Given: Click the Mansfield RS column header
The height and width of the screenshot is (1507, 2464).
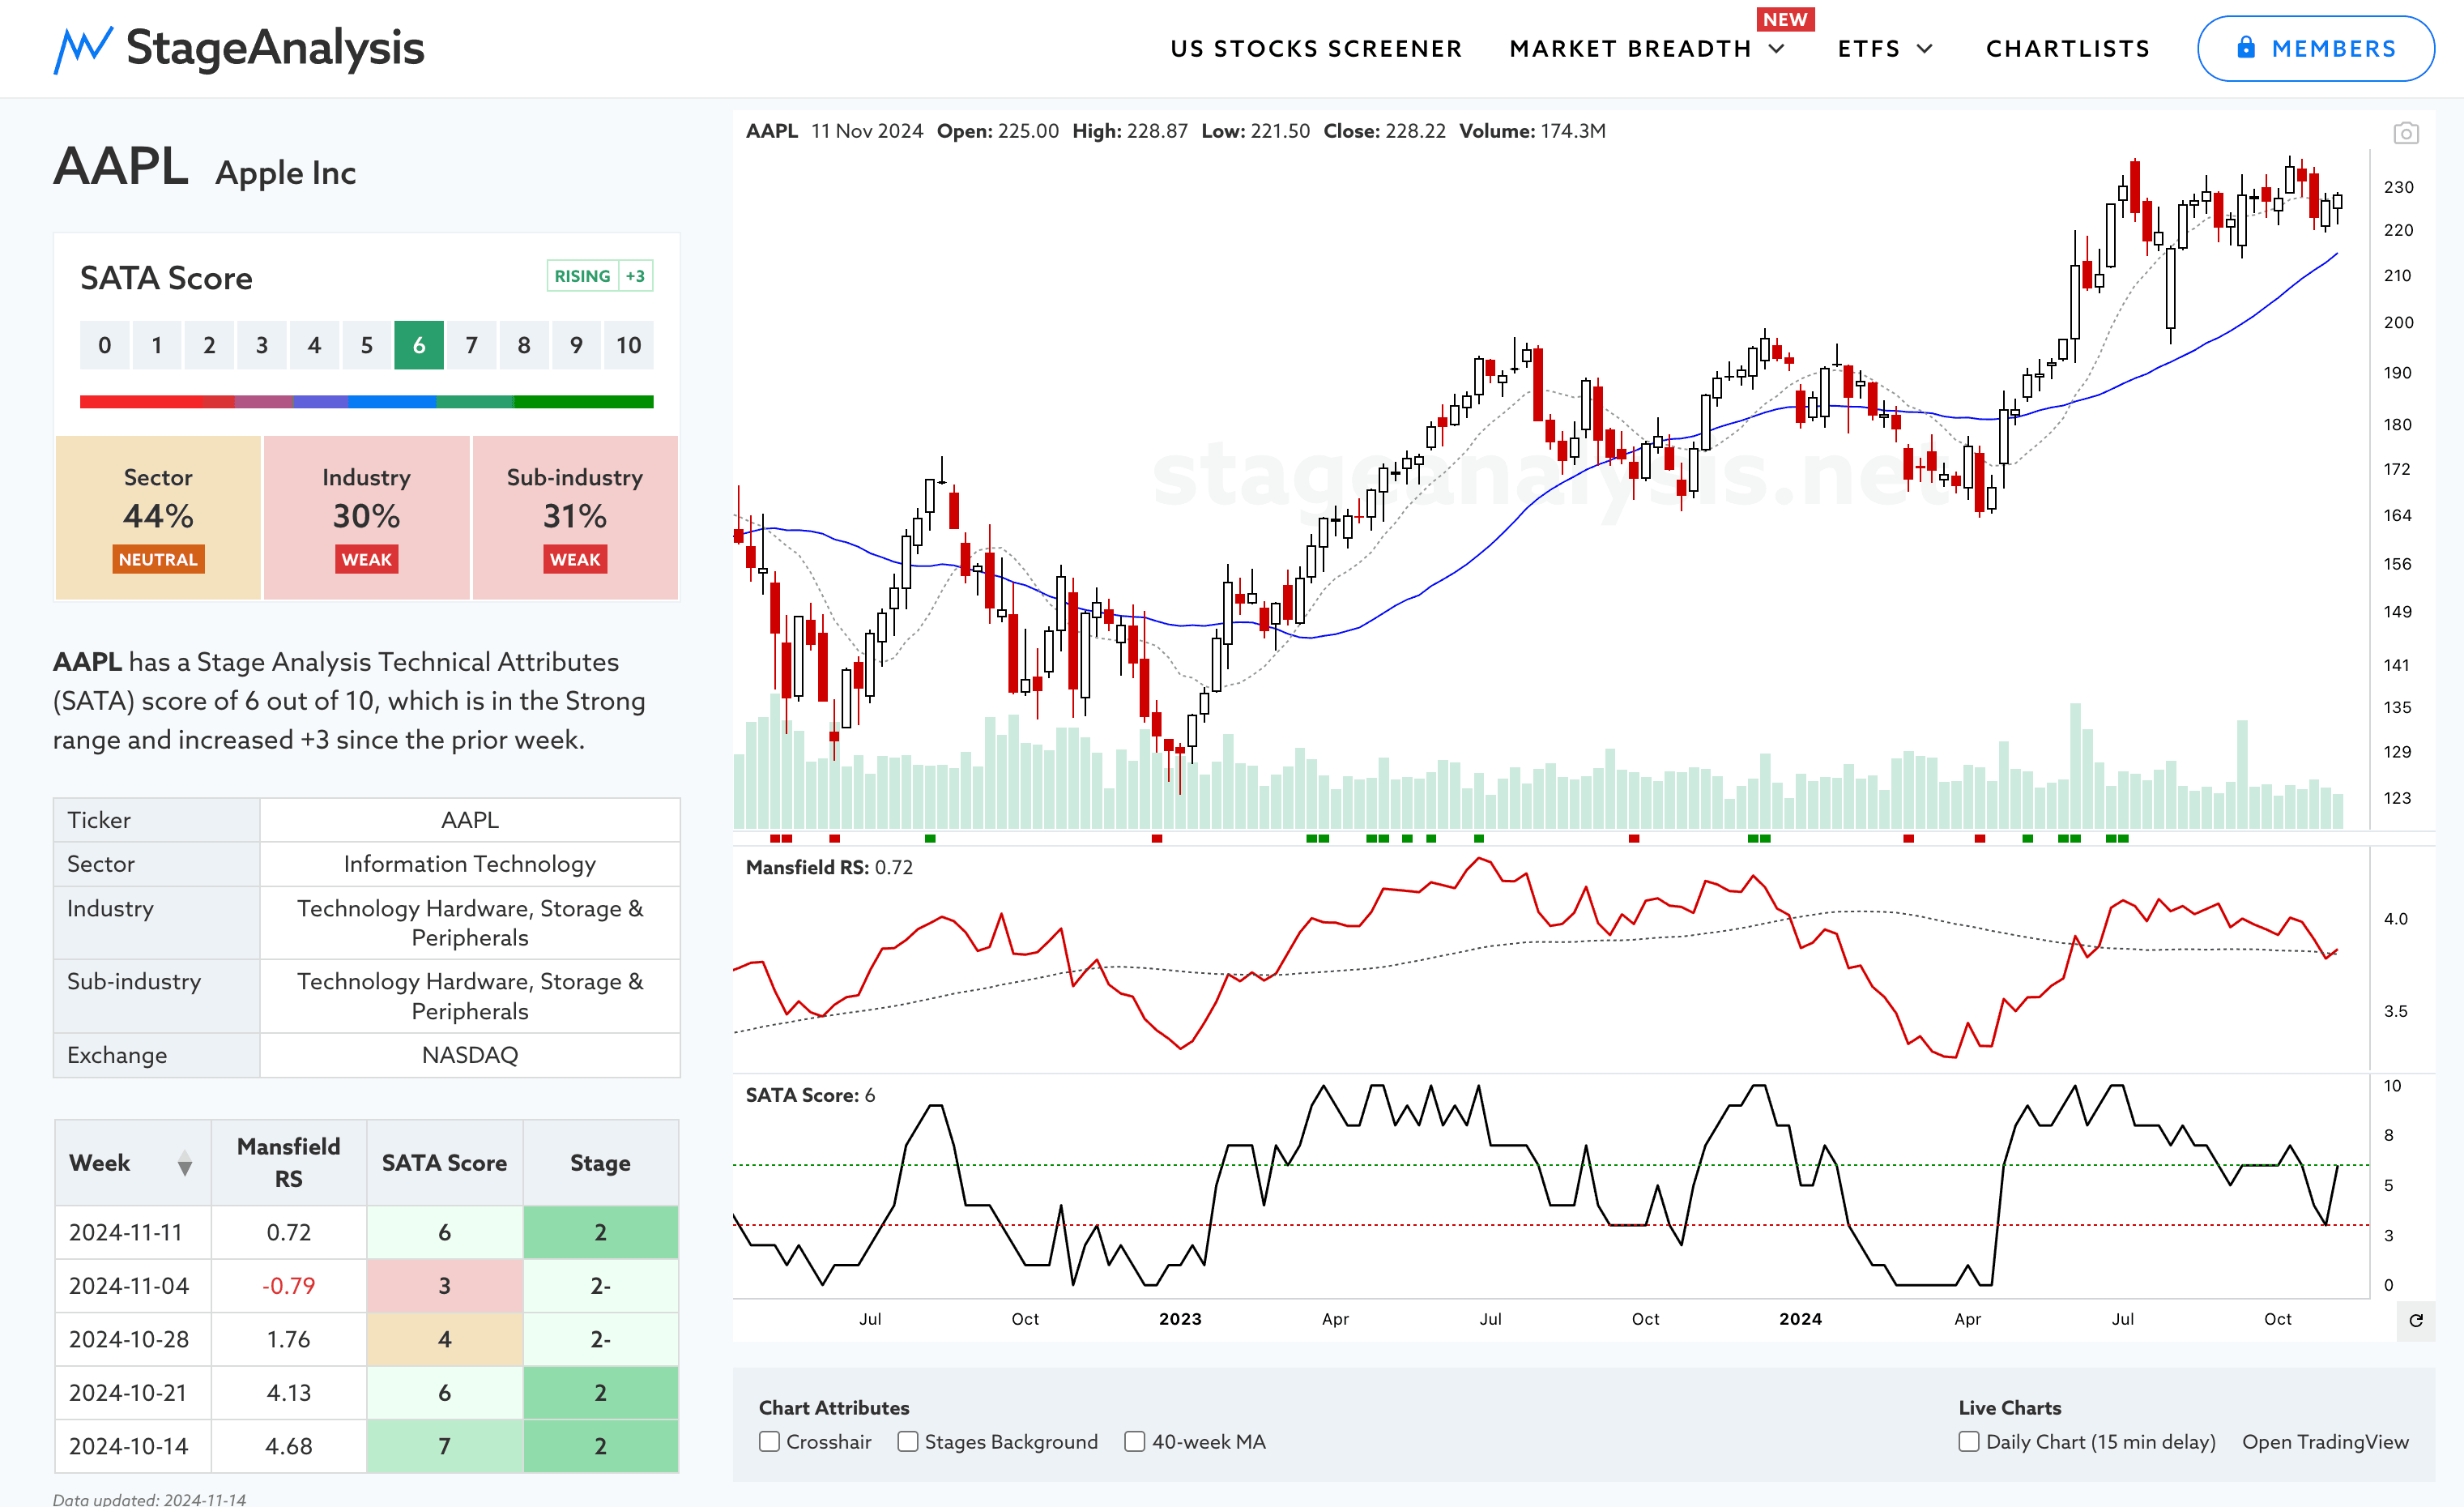Looking at the screenshot, I should (x=289, y=1163).
